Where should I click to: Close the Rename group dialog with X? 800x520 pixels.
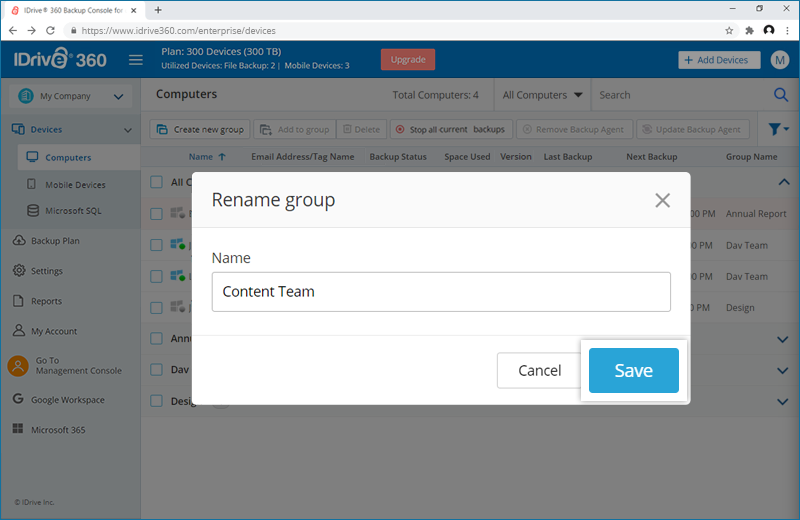click(662, 200)
